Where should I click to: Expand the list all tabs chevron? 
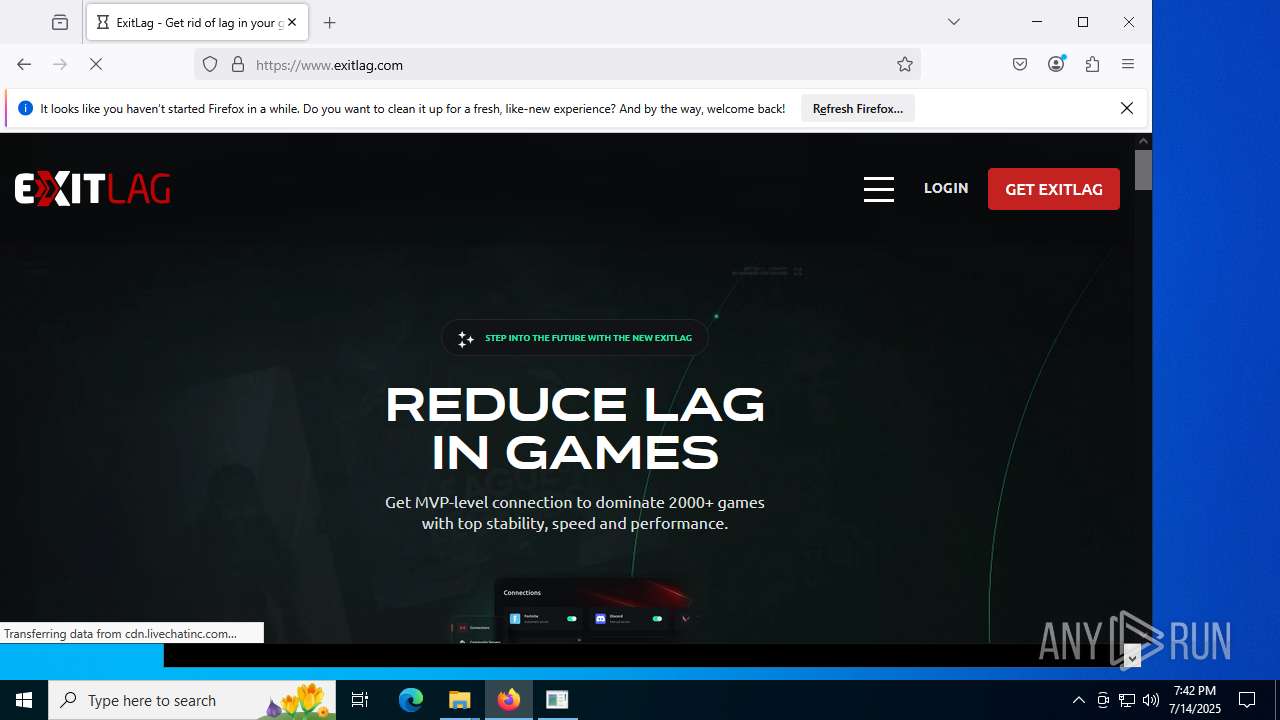[954, 22]
